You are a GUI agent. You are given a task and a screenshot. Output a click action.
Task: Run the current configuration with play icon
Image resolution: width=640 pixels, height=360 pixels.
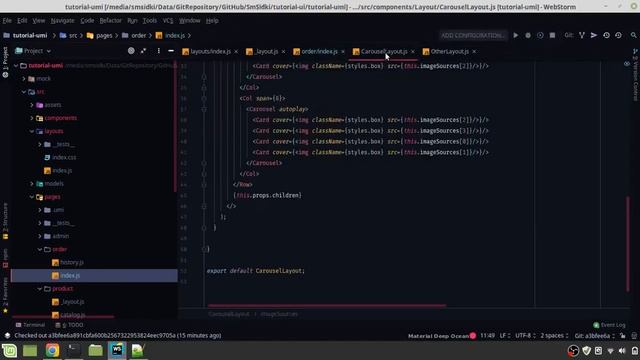click(516, 36)
